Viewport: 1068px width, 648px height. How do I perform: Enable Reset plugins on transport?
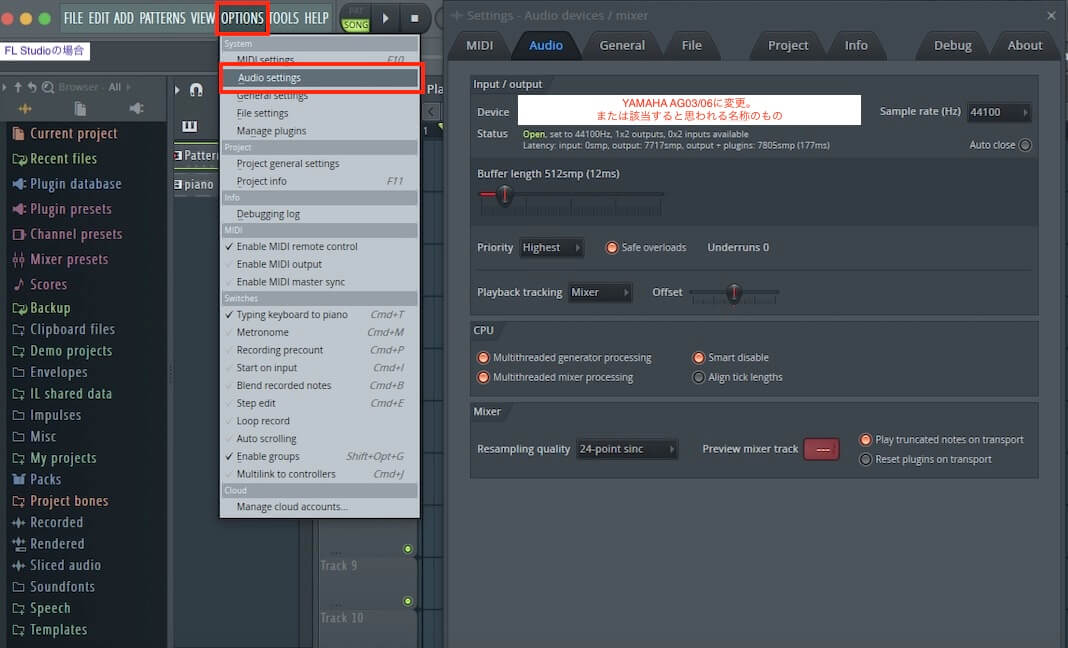coord(866,460)
